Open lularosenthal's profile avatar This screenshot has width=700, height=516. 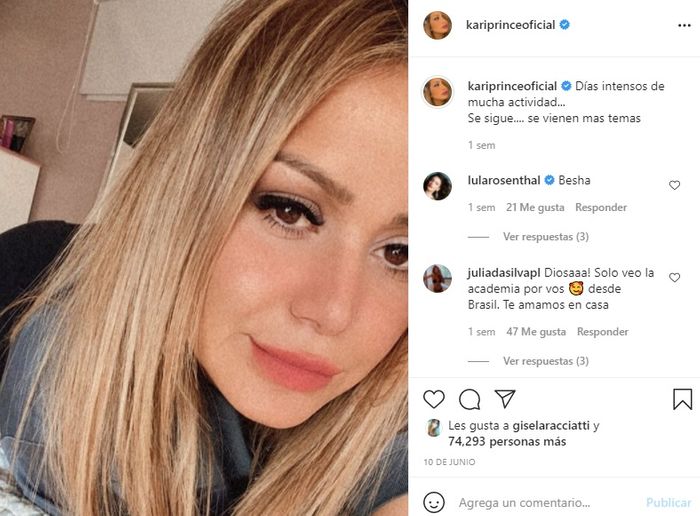coord(438,186)
